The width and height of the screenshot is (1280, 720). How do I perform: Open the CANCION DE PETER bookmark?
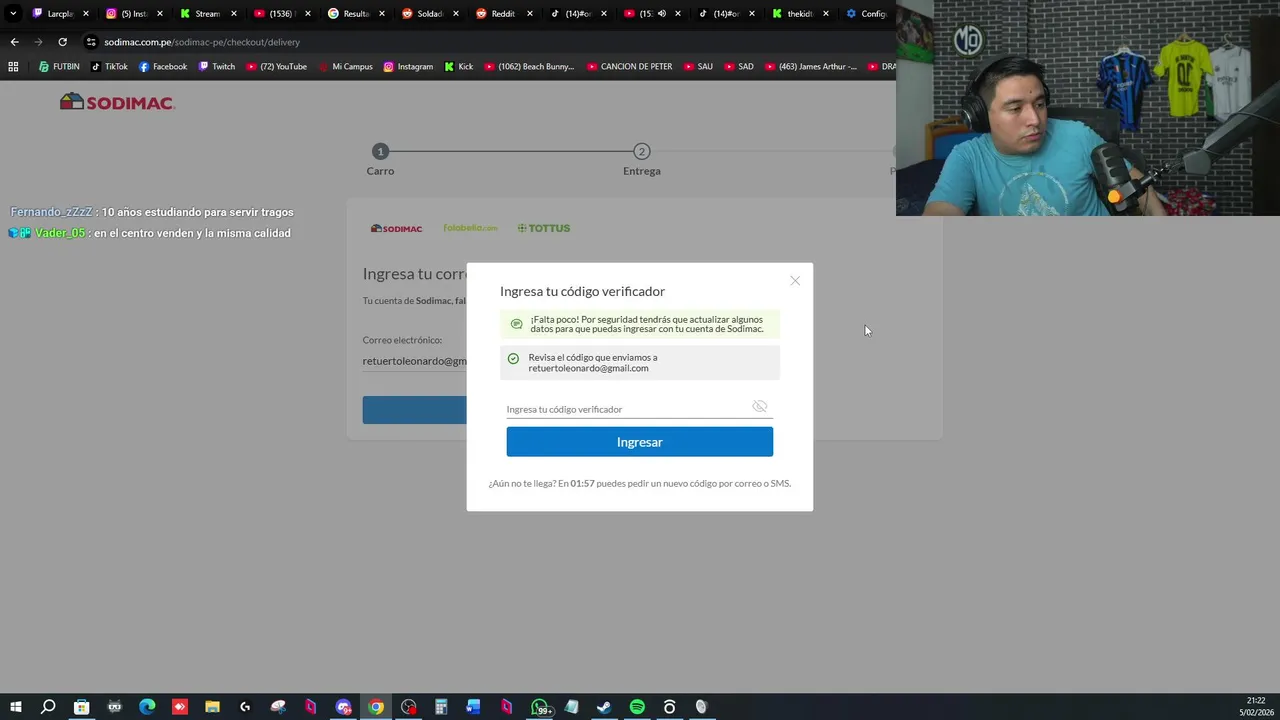click(630, 67)
